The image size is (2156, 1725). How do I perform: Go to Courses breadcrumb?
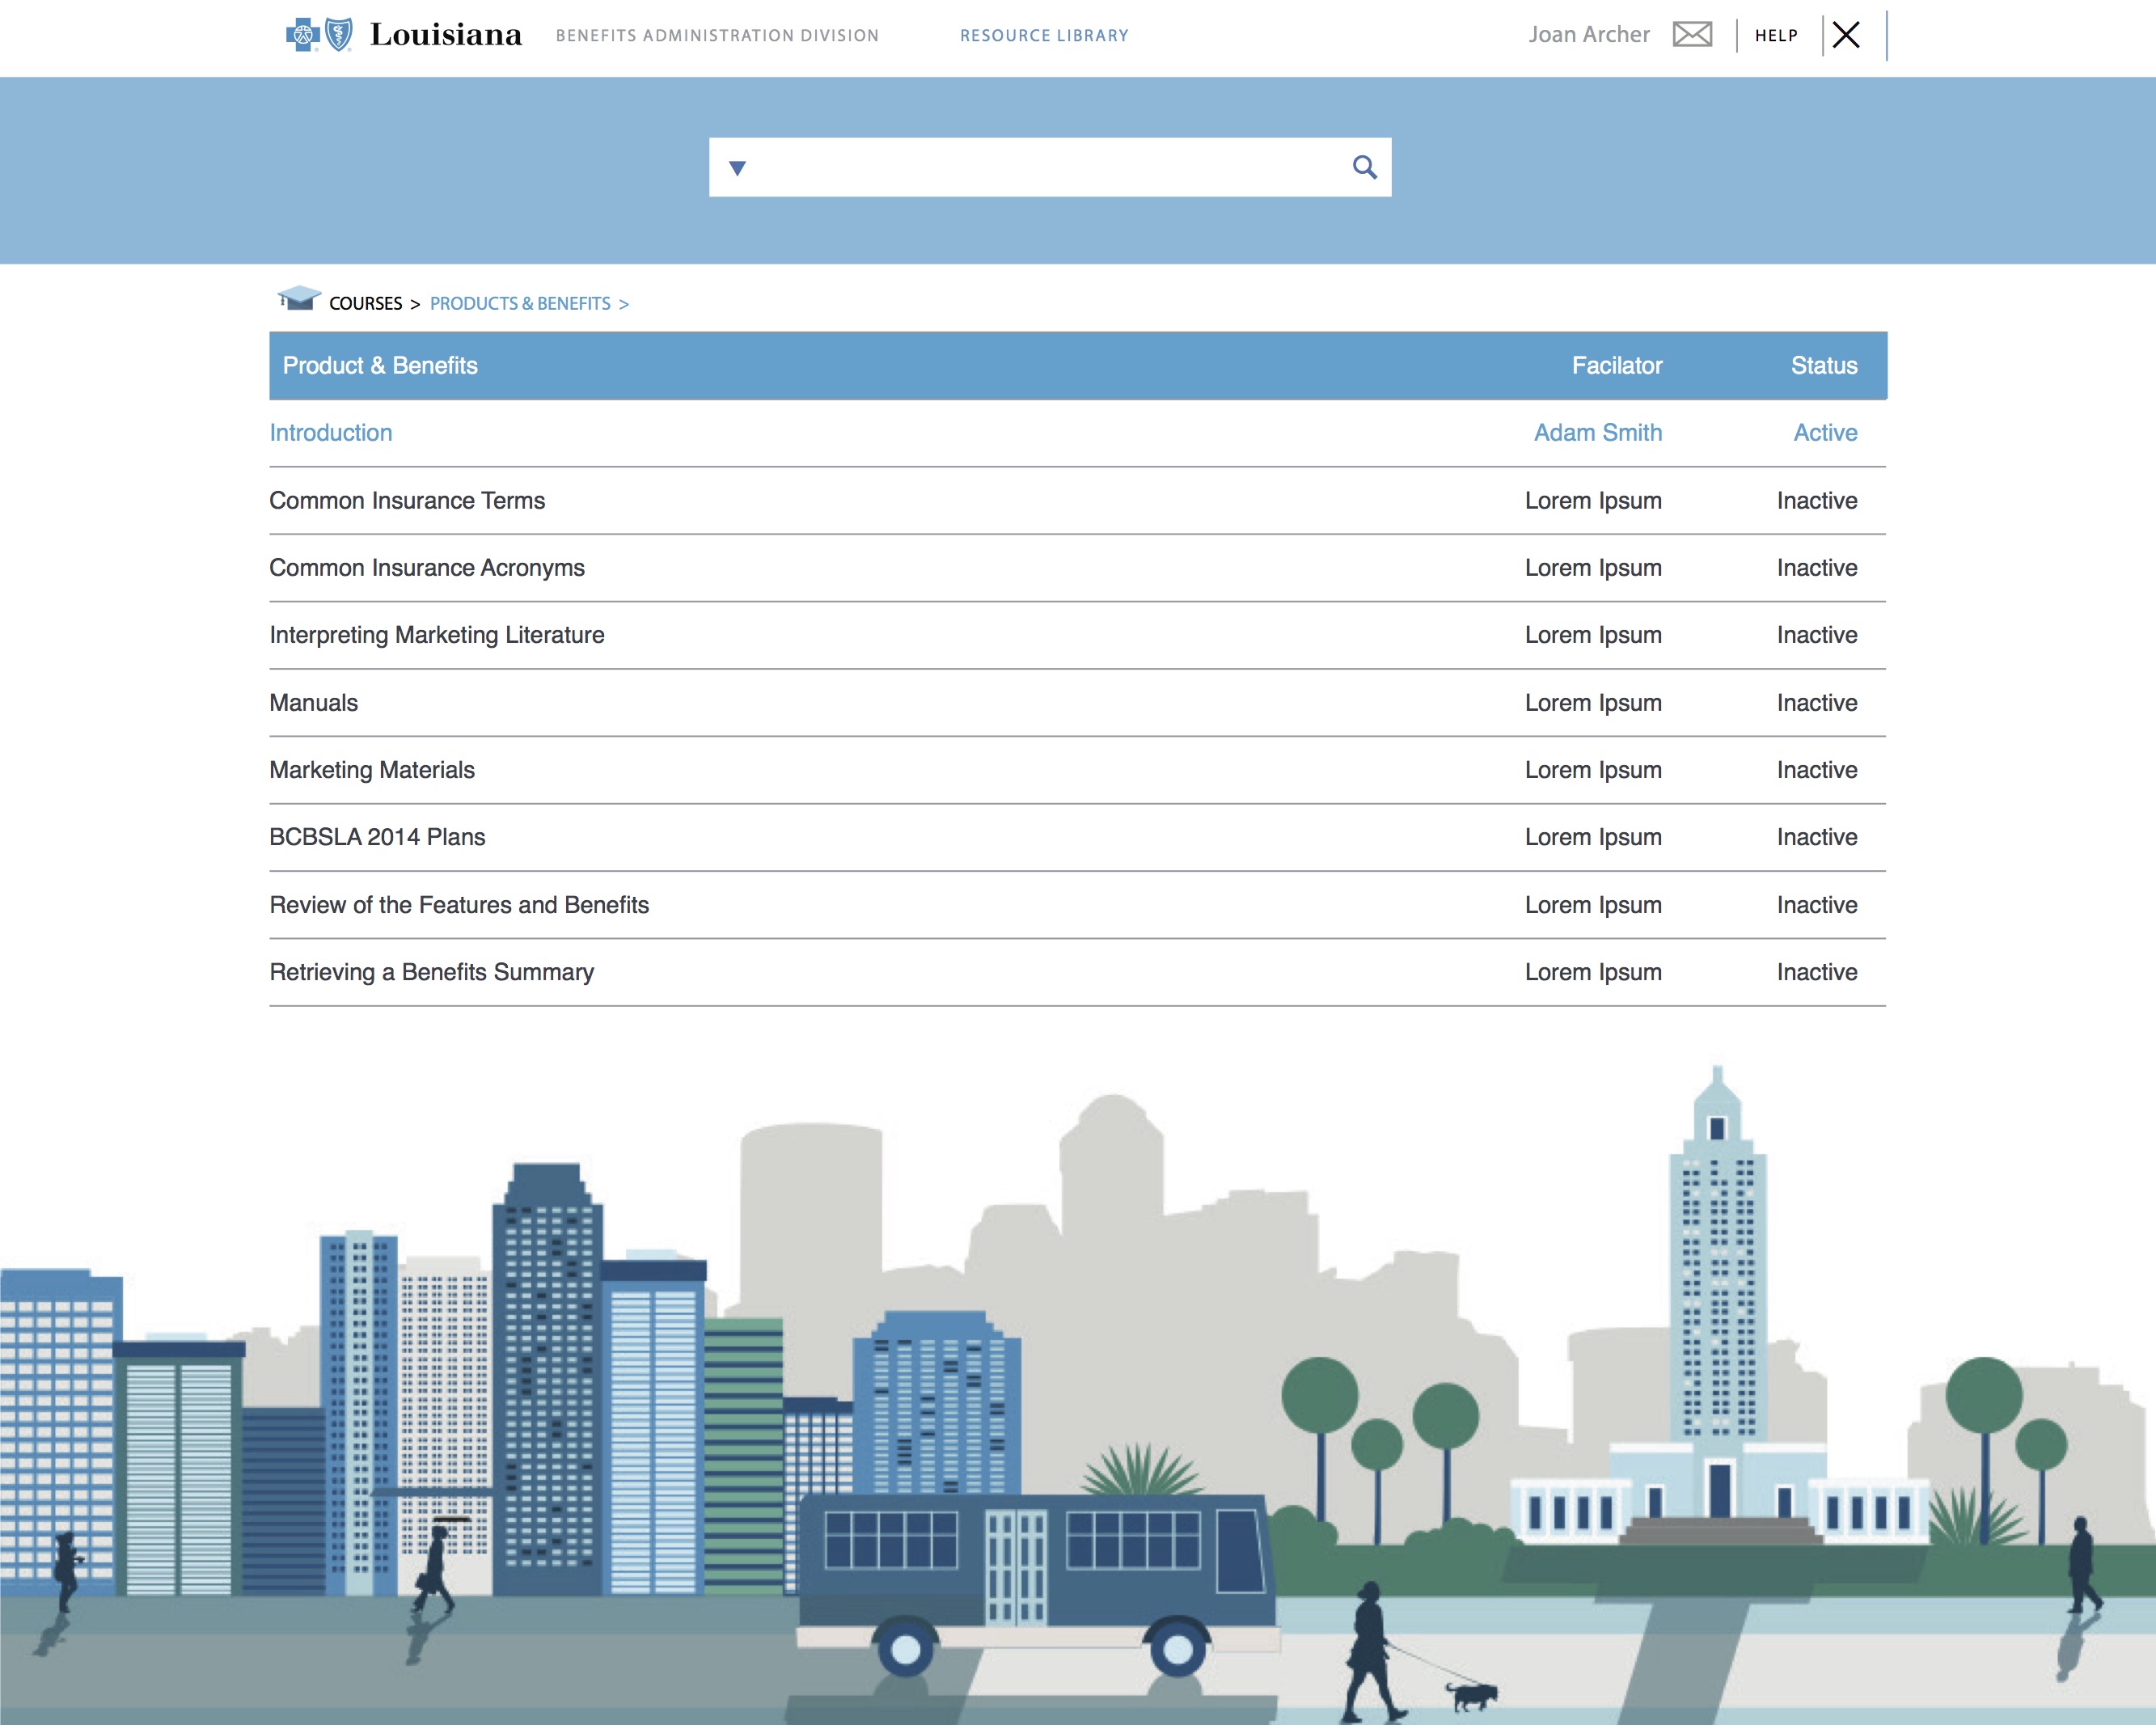[x=366, y=304]
